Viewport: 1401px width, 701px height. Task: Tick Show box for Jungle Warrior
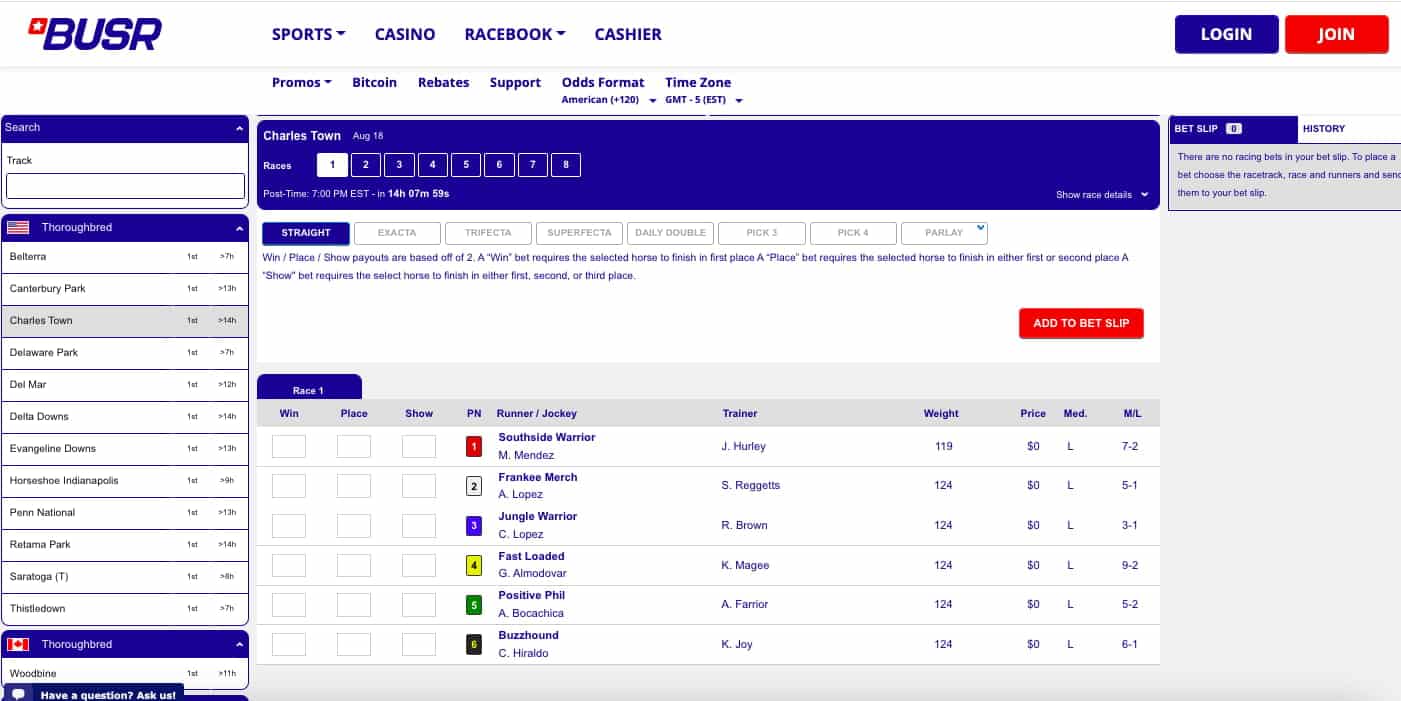coord(419,525)
